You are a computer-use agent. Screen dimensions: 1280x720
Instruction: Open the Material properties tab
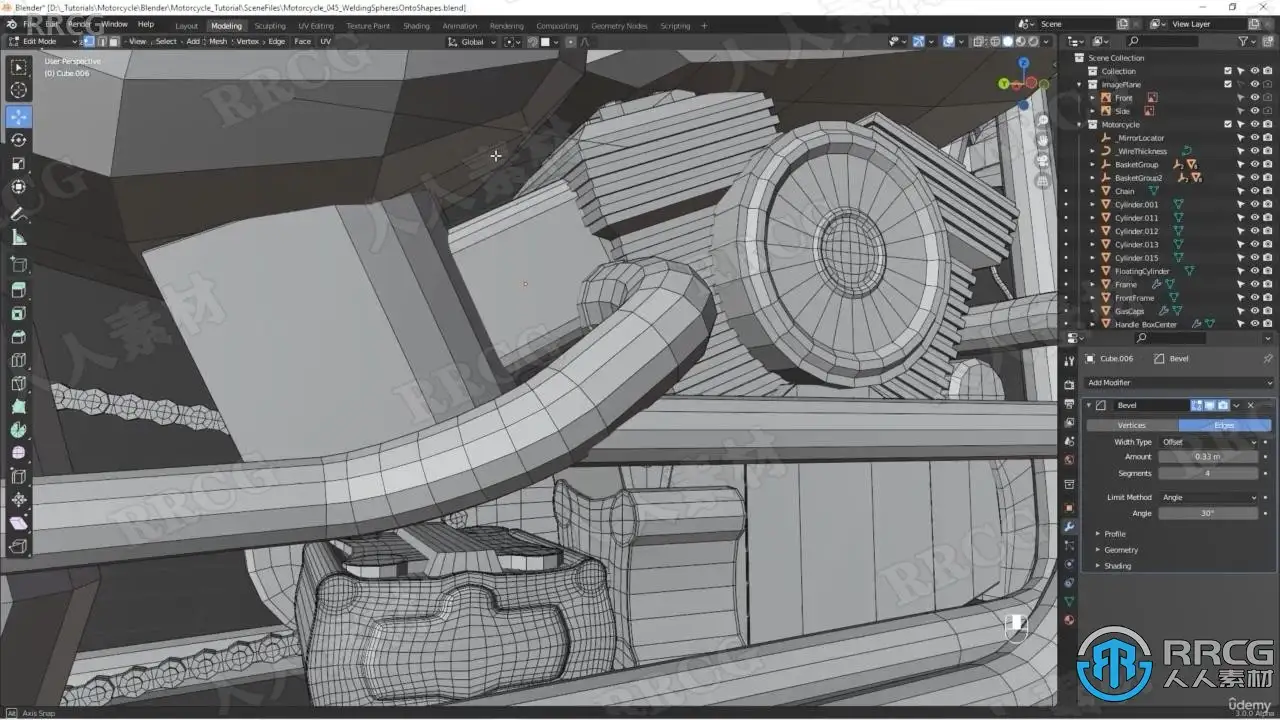click(x=1069, y=620)
